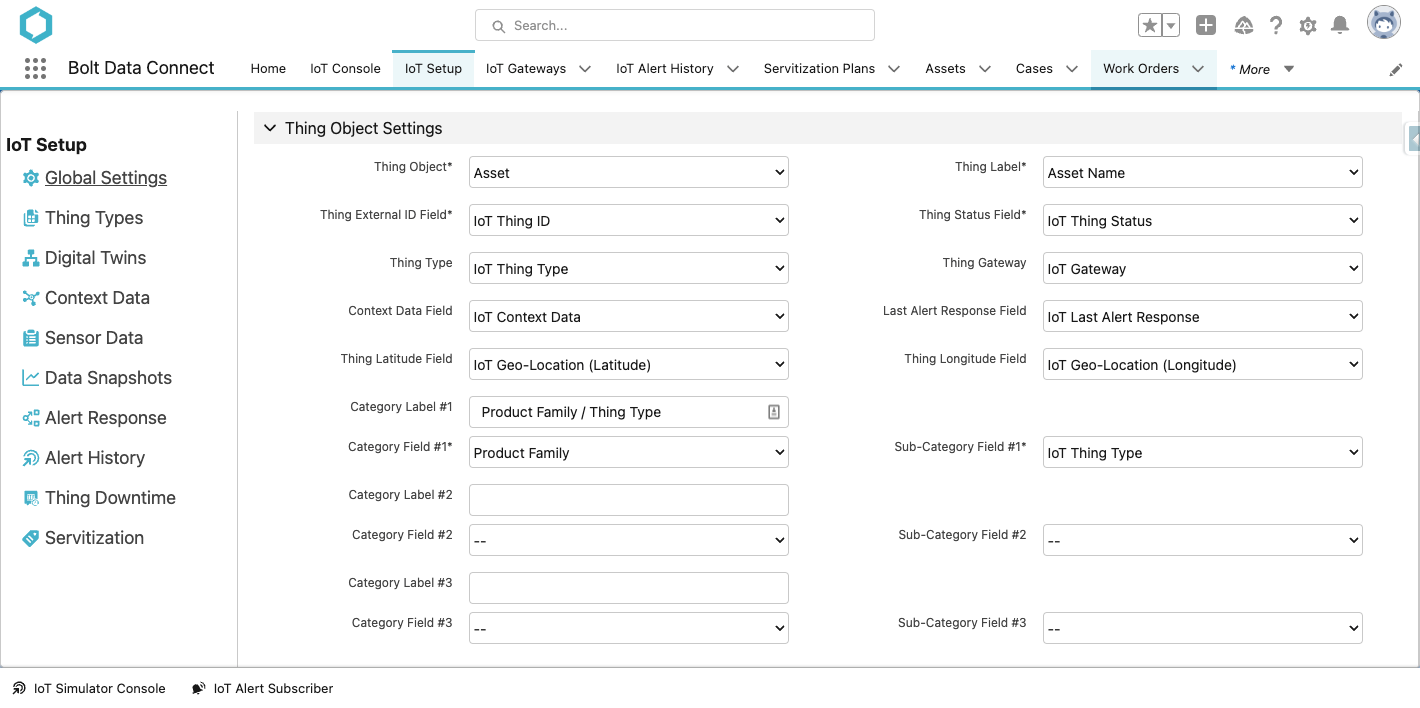Click the Bolt Data hexagon logo
Screen dimensions: 1420x708
click(35, 25)
